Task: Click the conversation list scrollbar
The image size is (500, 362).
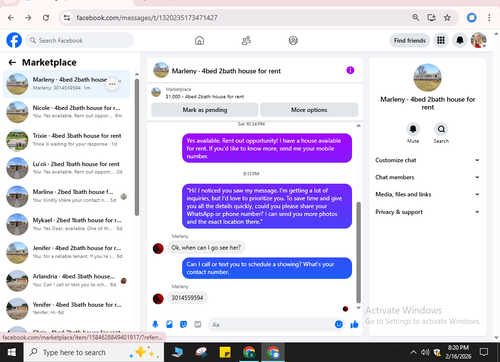Action: (137, 147)
